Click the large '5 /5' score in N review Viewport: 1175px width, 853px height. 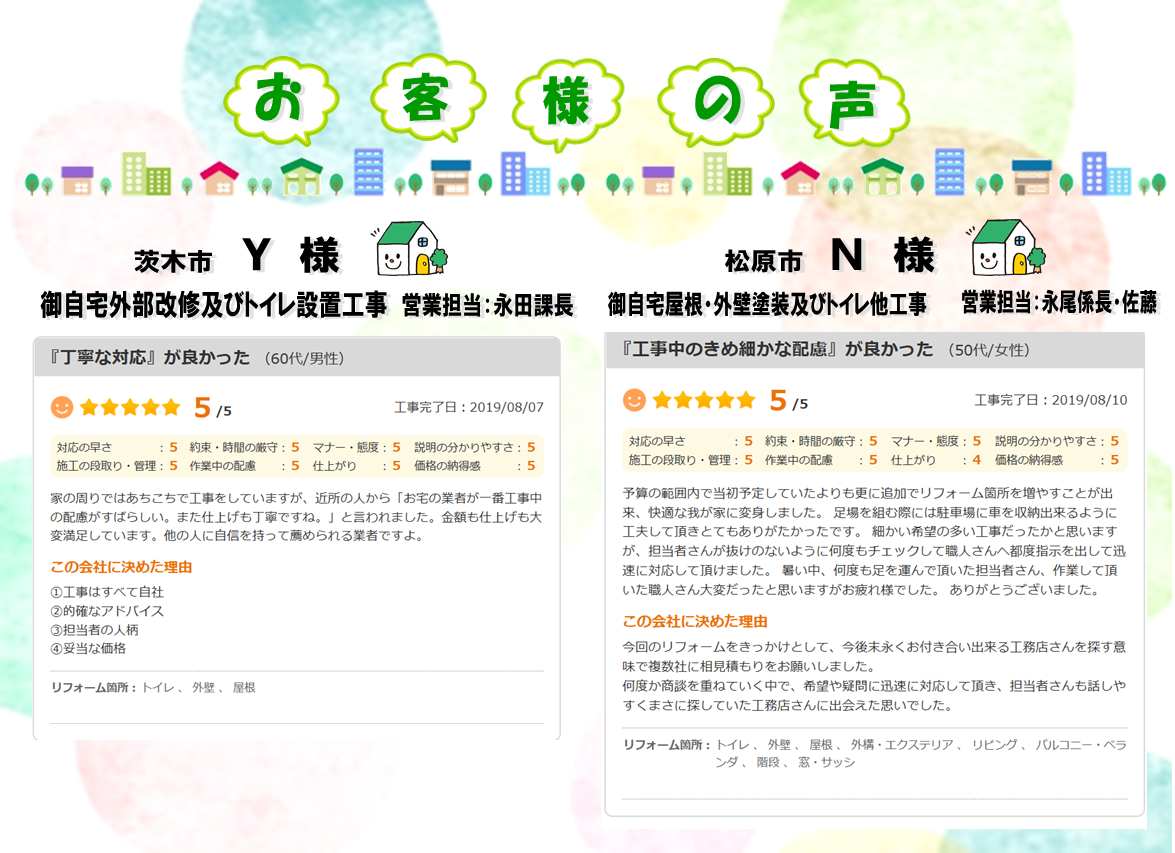(788, 401)
